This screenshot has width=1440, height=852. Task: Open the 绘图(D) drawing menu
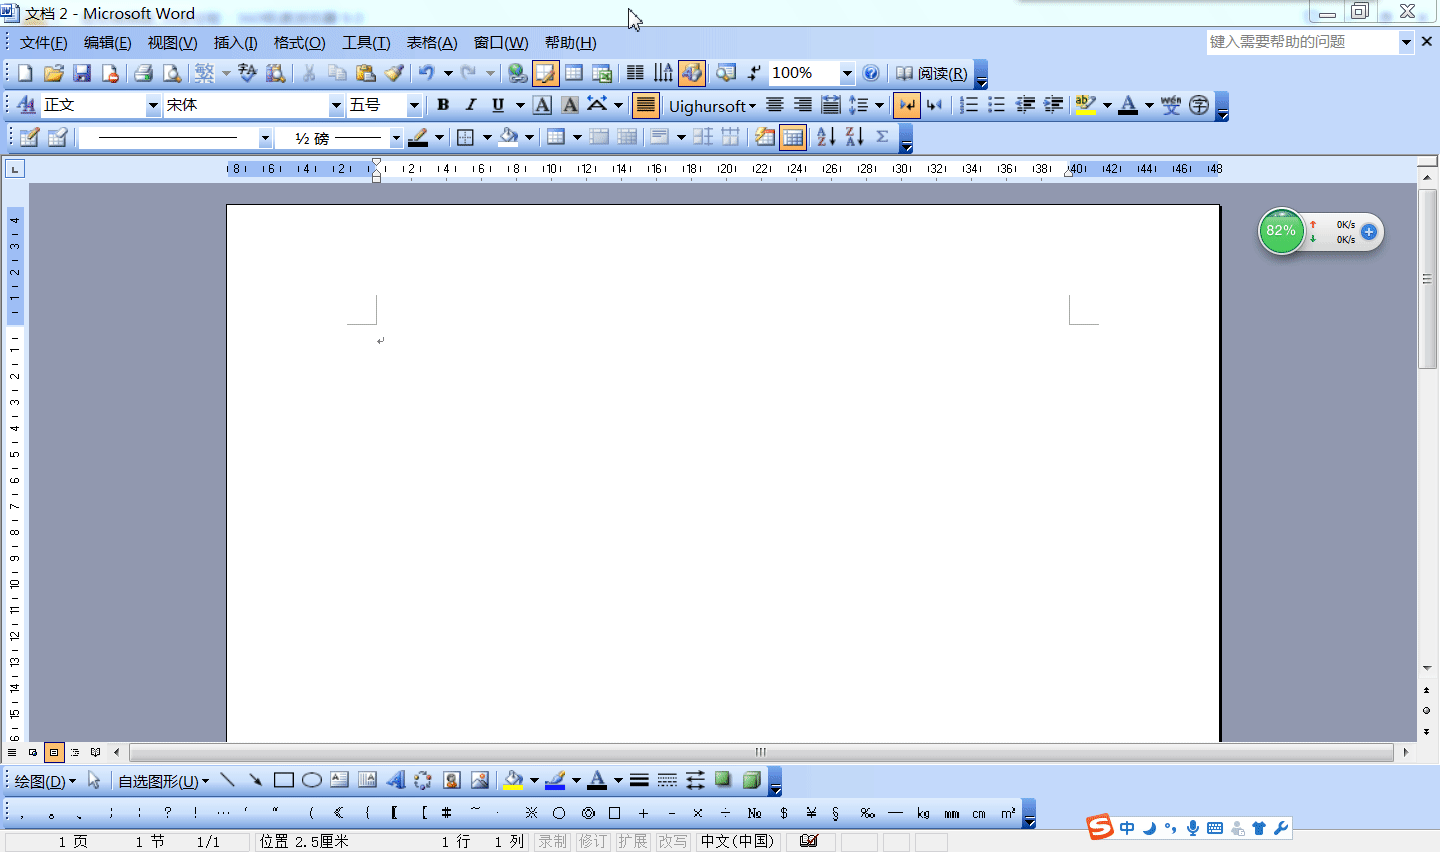(45, 781)
